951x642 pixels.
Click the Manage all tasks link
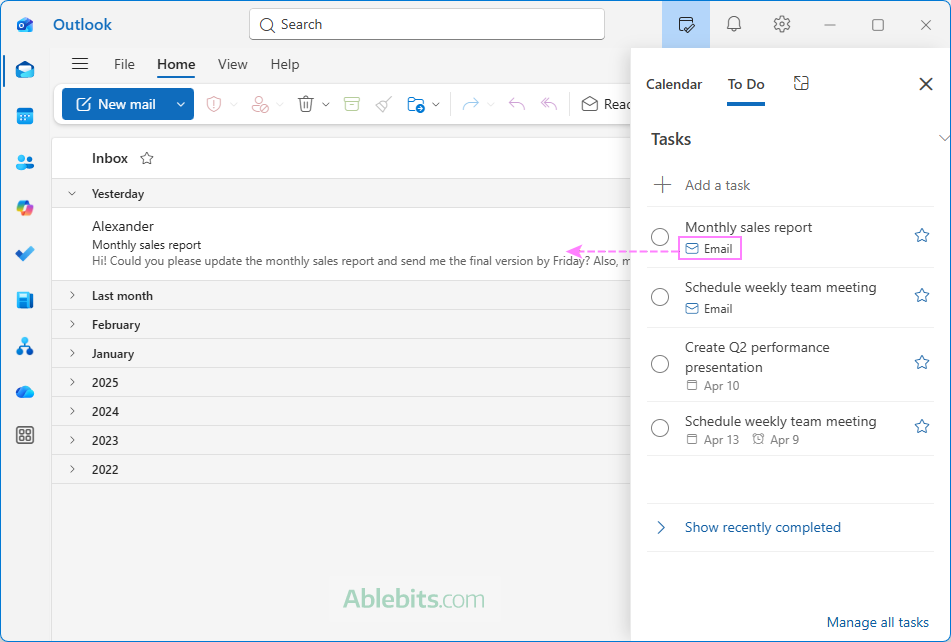(x=877, y=622)
